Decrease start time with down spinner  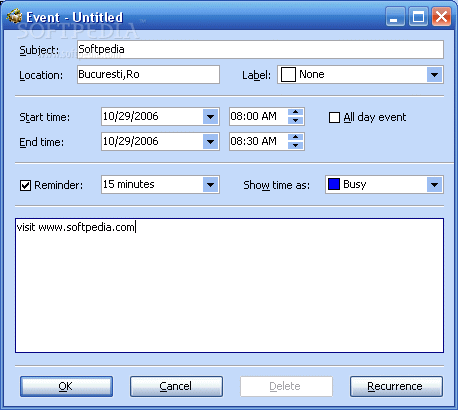295,121
